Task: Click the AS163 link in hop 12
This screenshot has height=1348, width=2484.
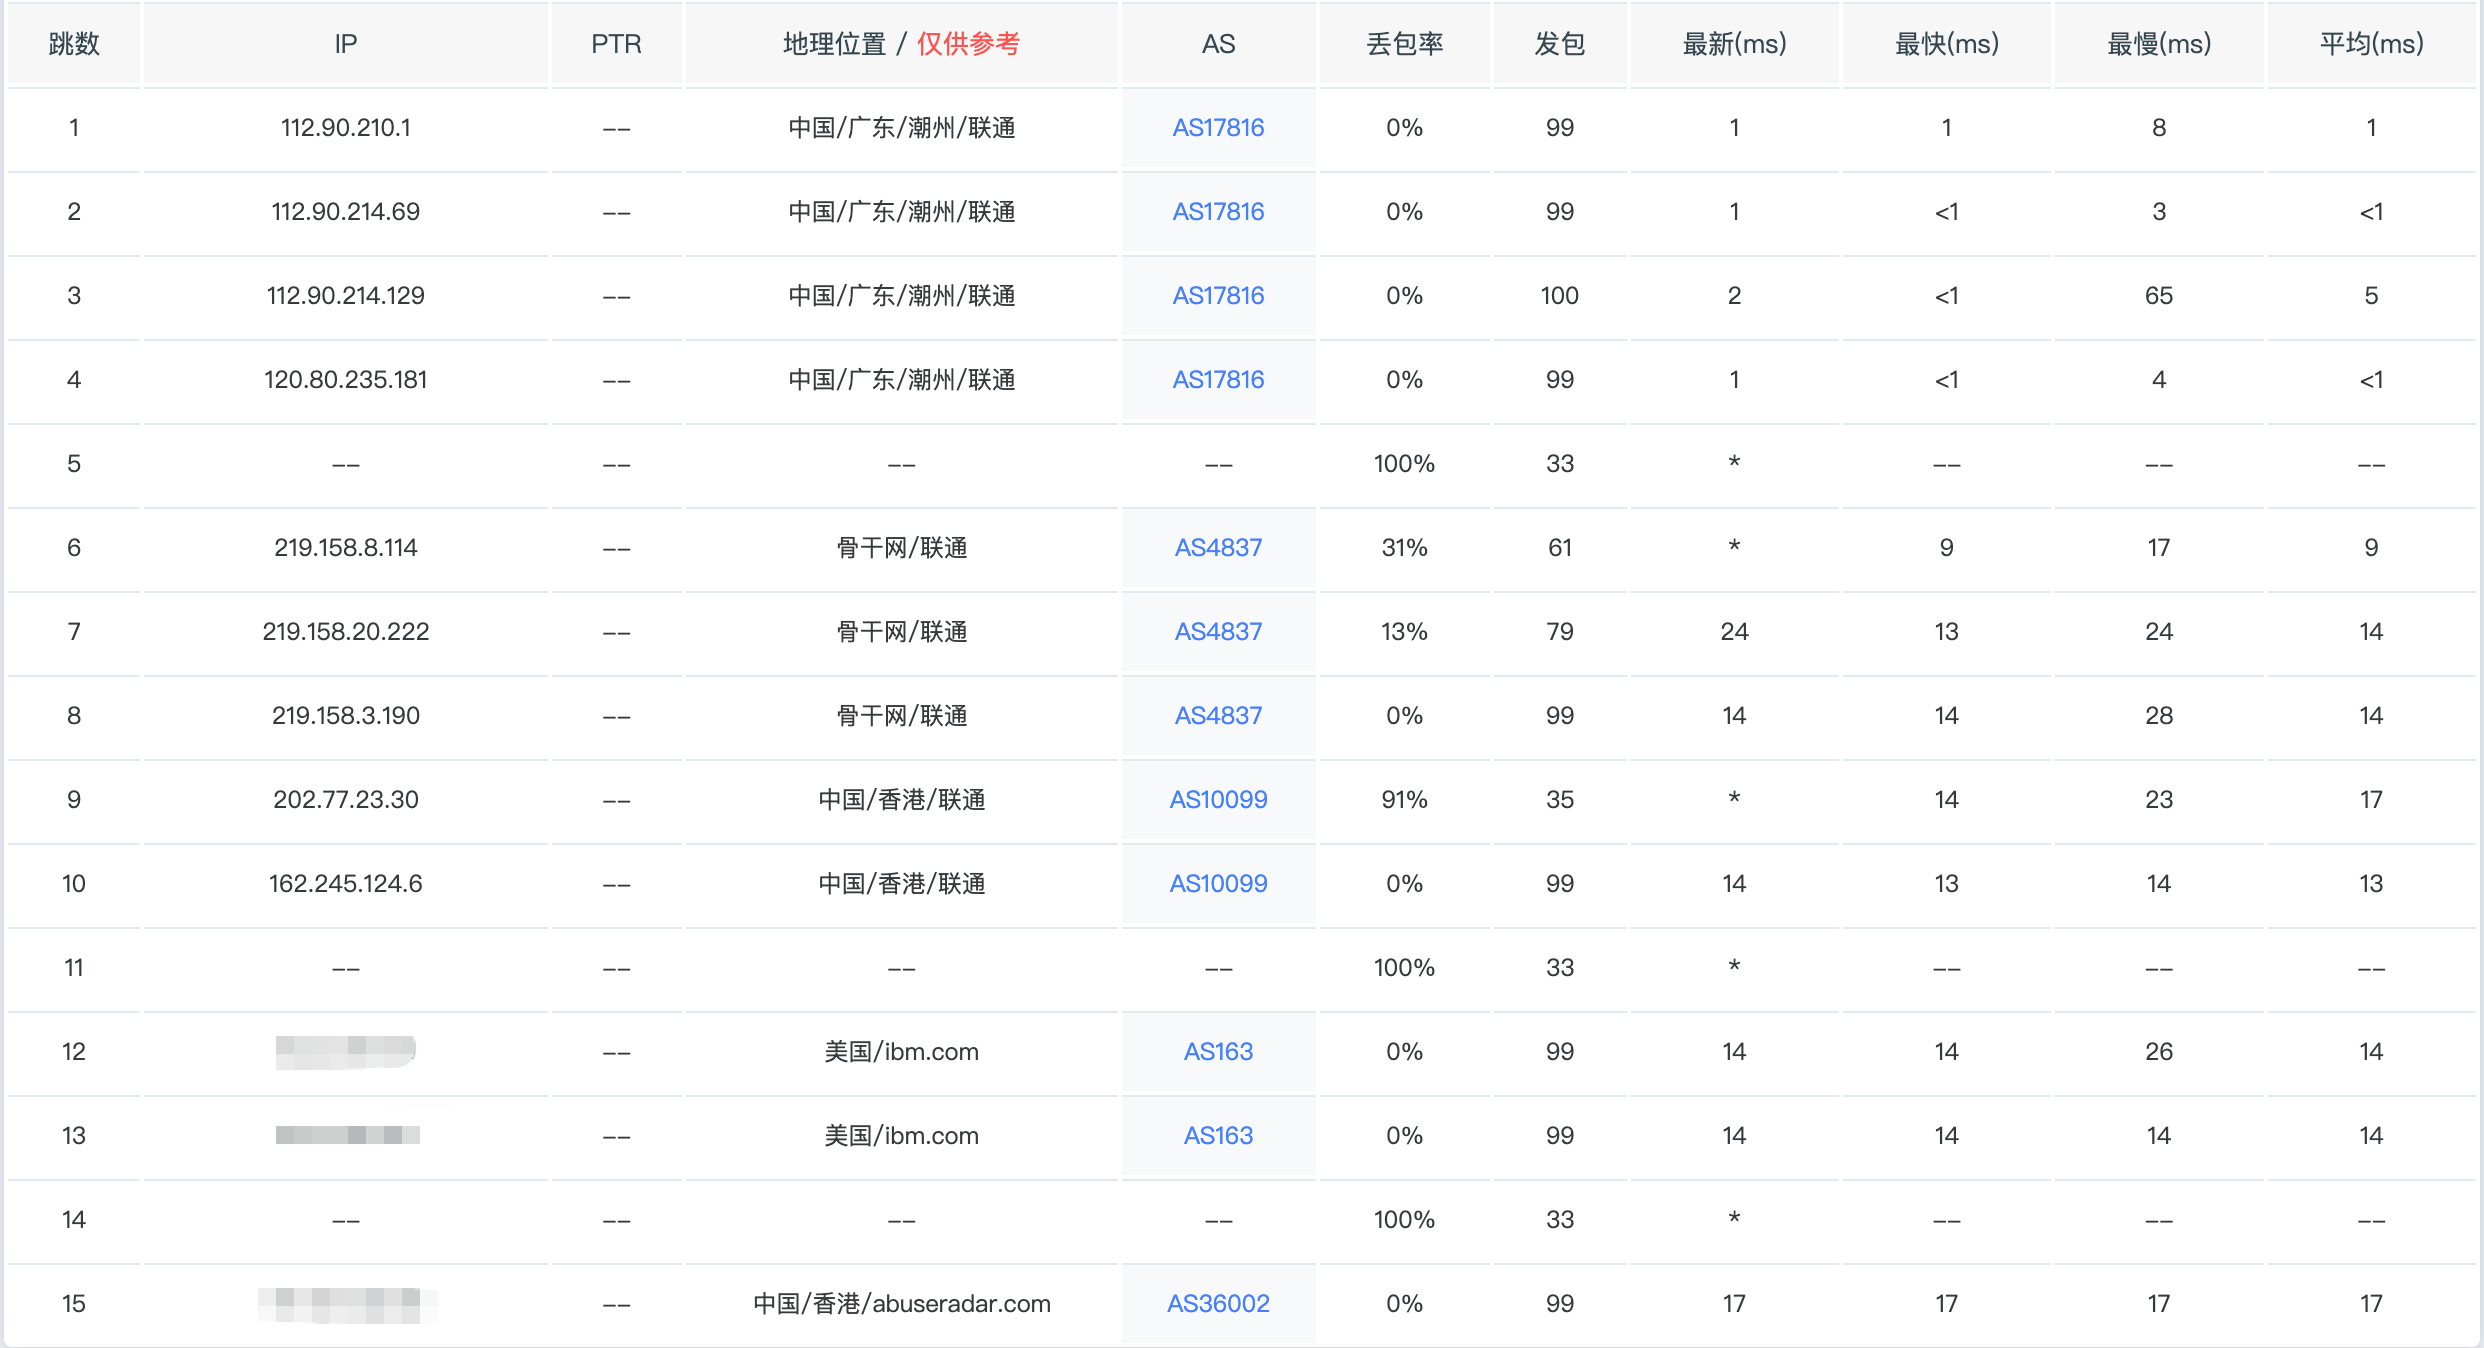Action: tap(1218, 1052)
